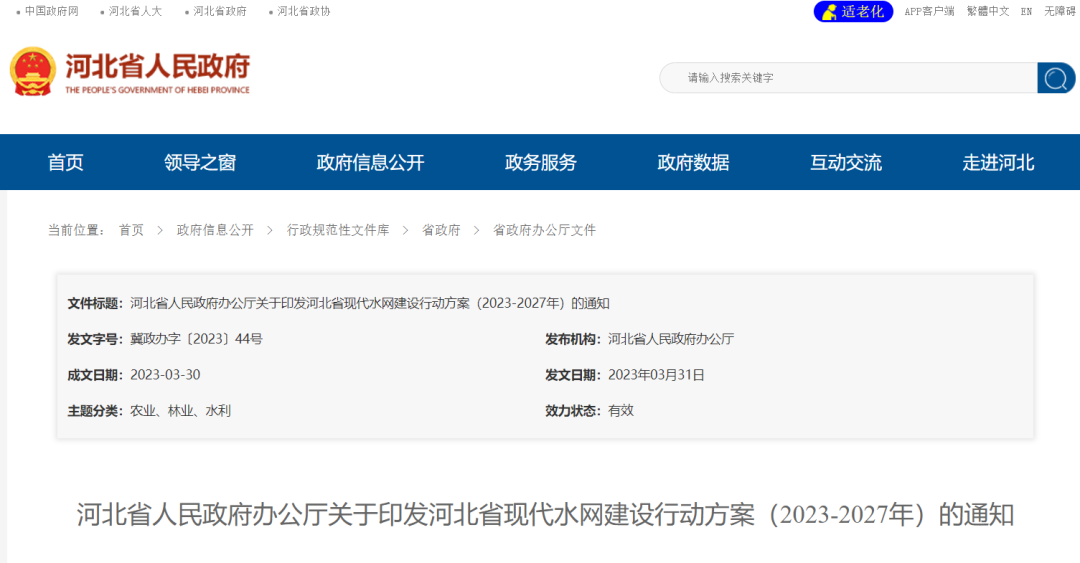Click document number 冀政办字〔2023〕44号

196,339
